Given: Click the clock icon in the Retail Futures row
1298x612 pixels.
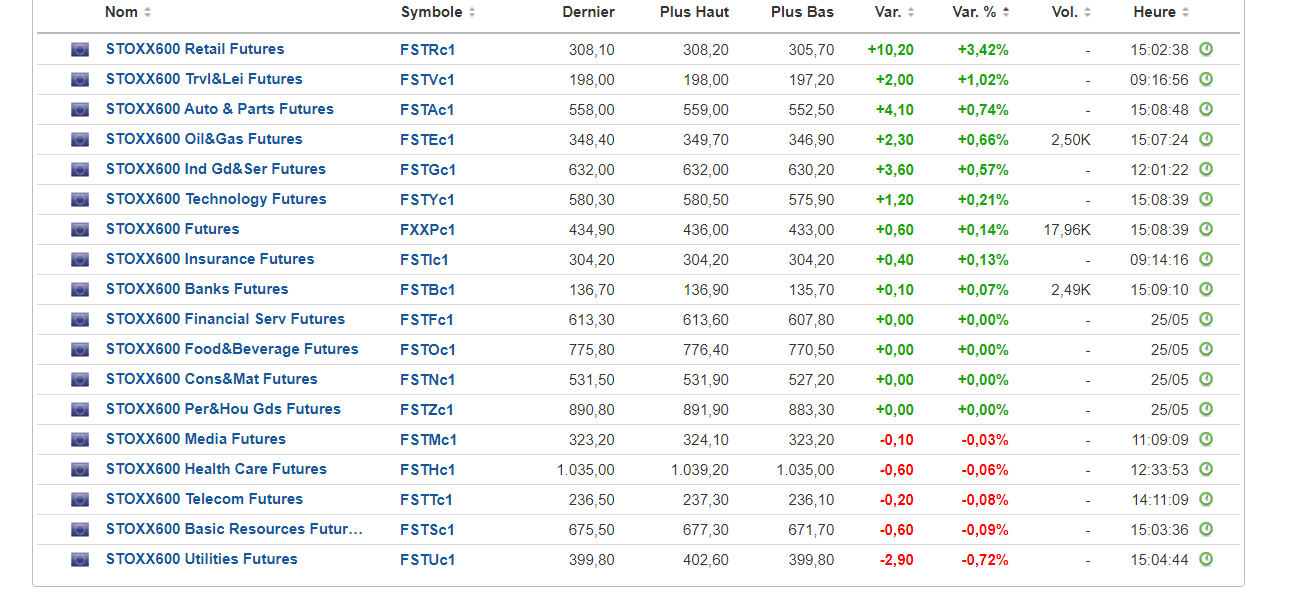Looking at the screenshot, I should (1206, 49).
